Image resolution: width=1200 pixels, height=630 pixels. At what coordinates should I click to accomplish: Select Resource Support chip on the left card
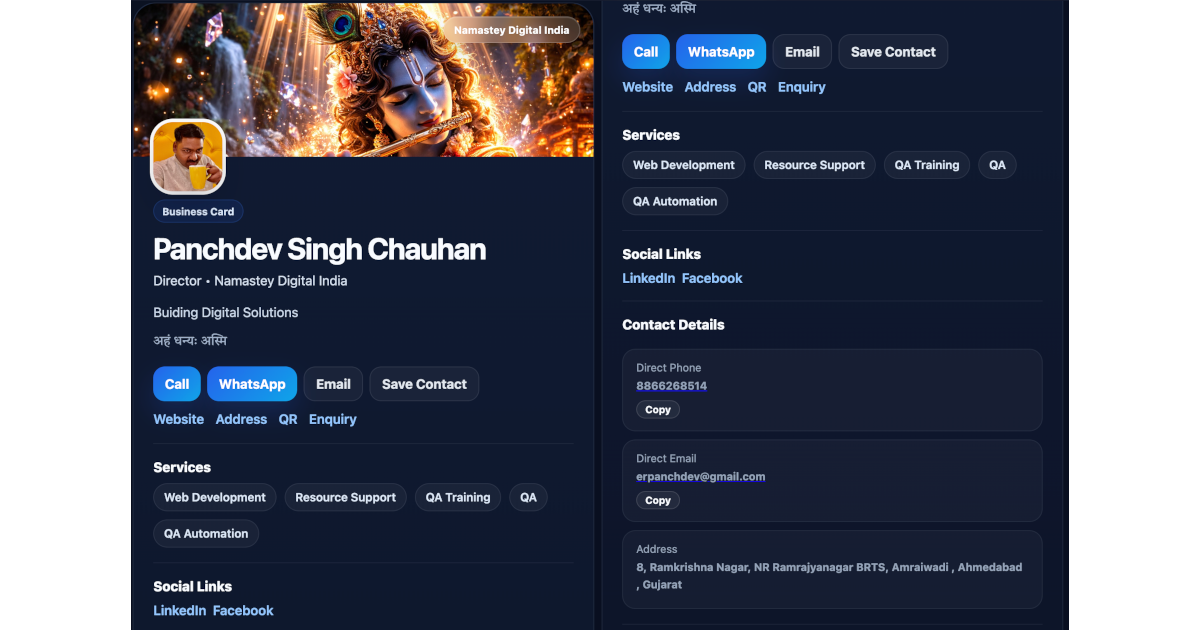point(345,497)
